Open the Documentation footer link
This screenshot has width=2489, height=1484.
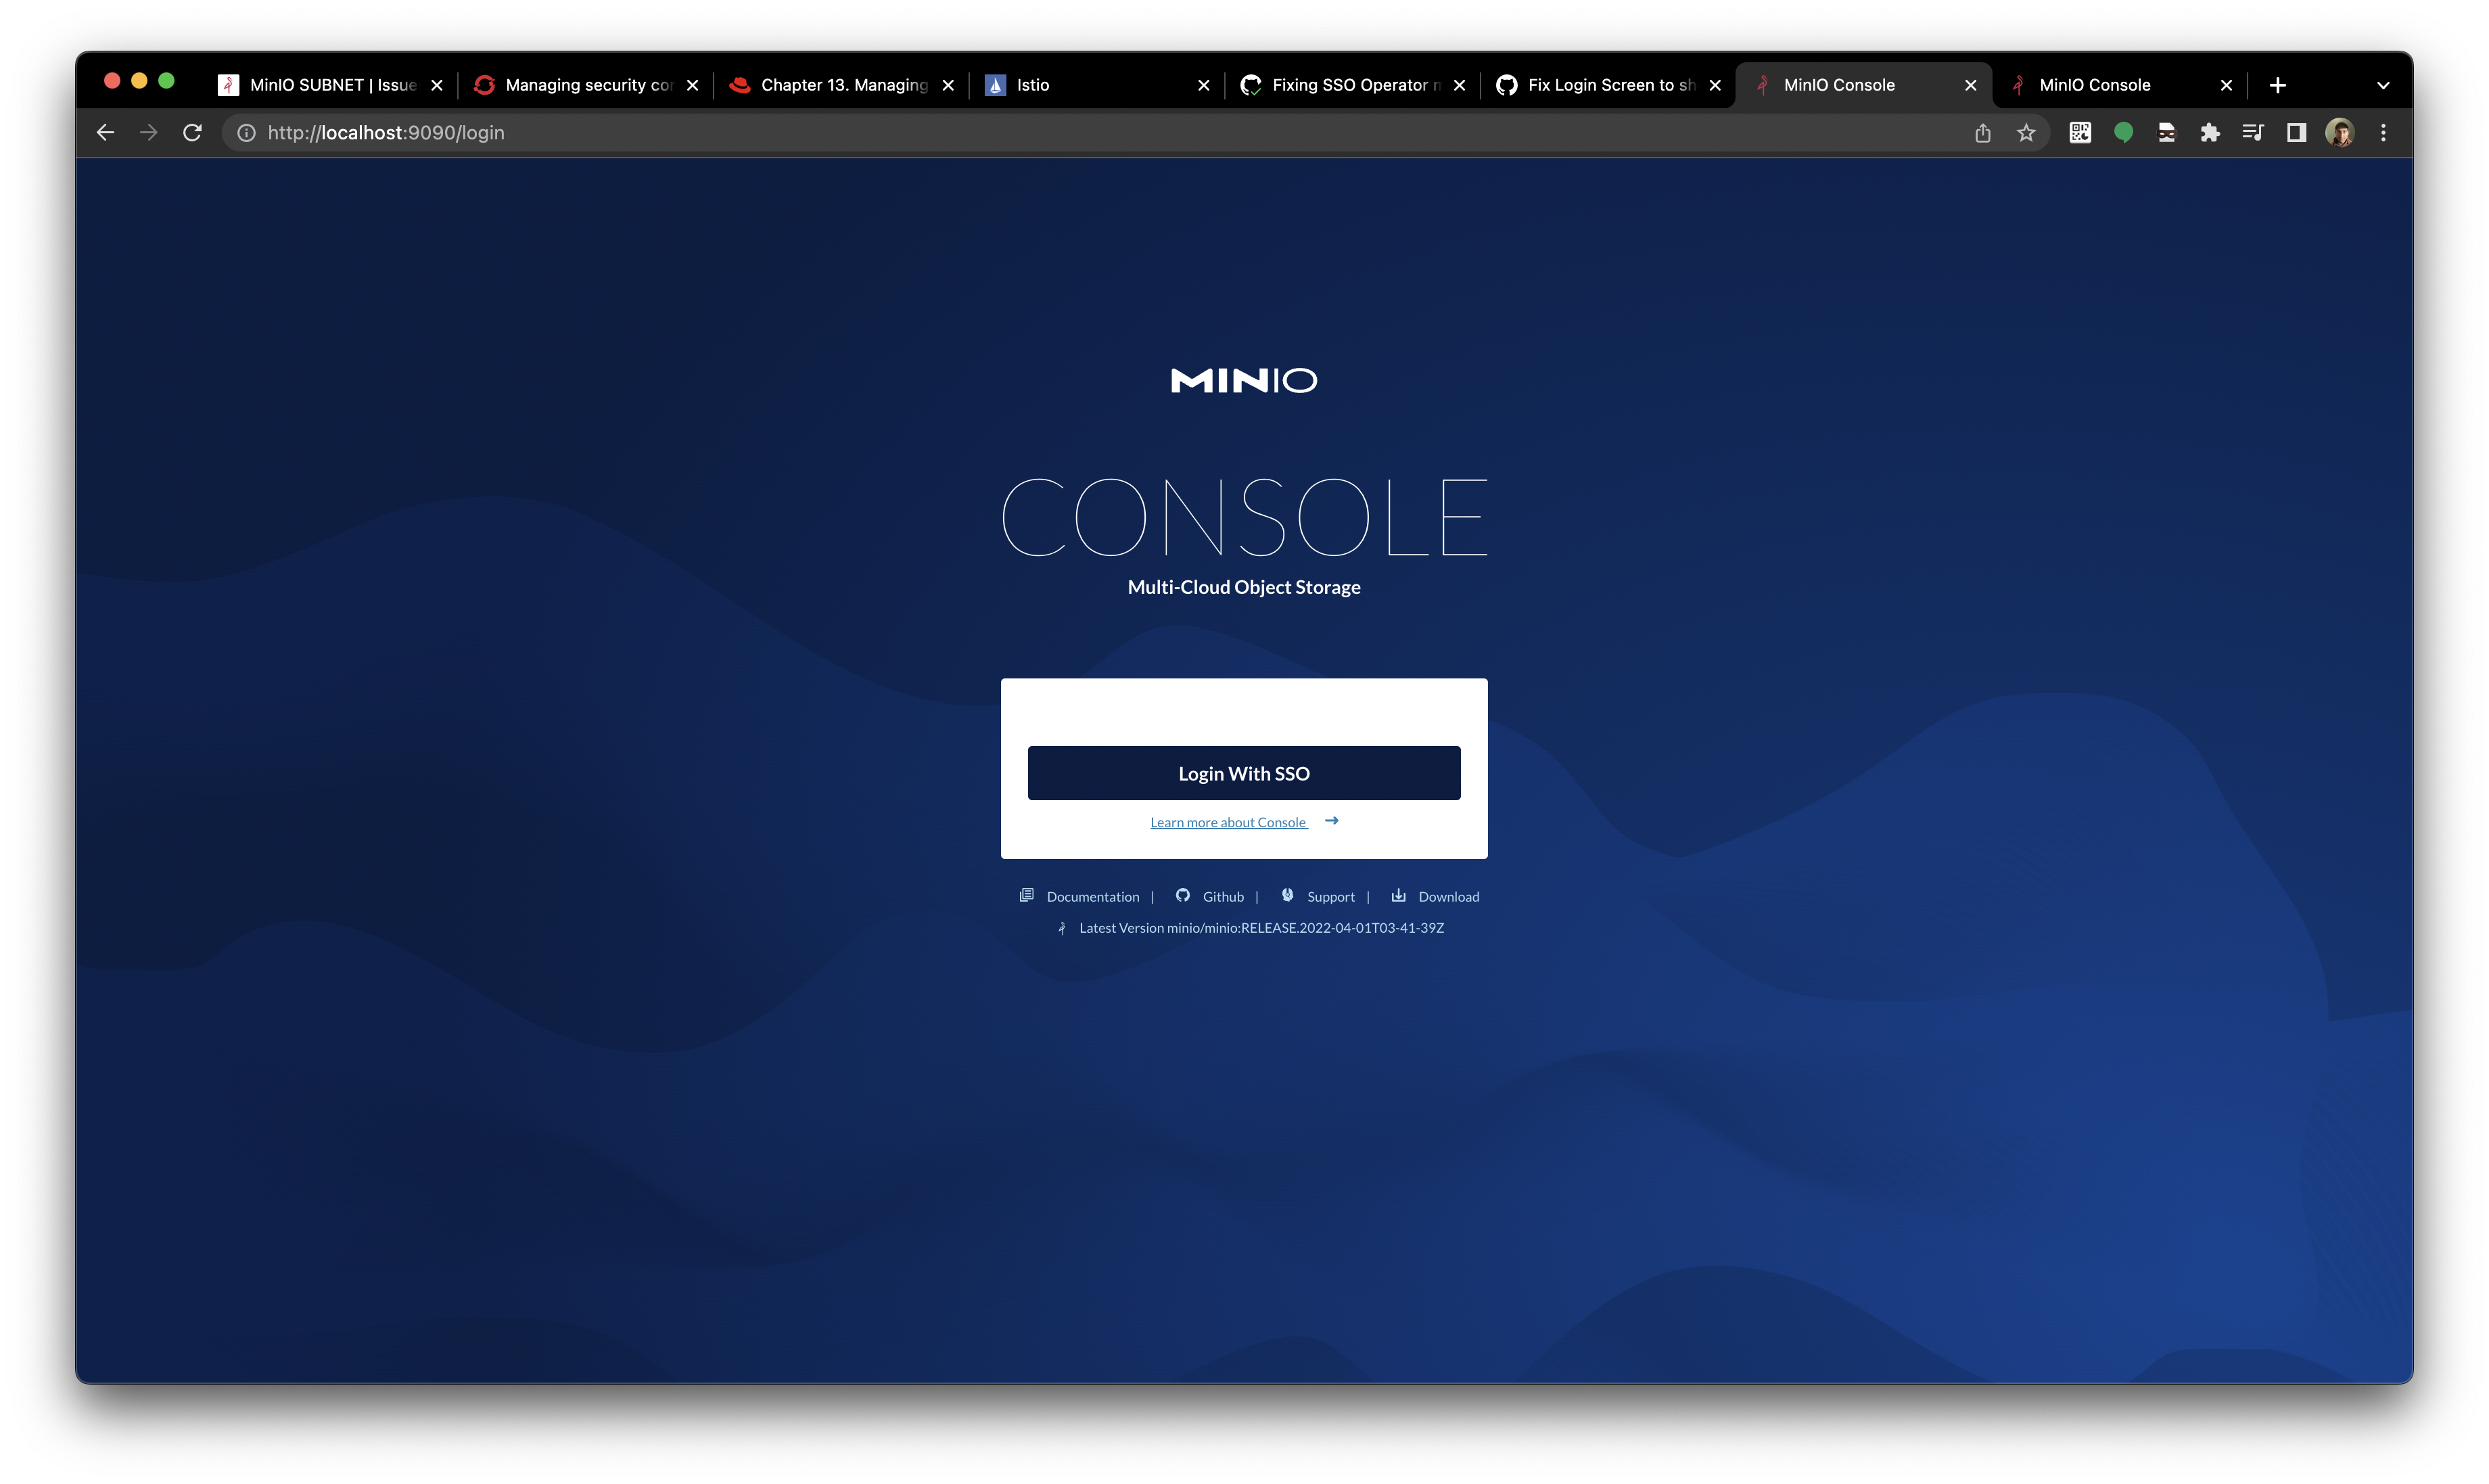coord(1091,896)
